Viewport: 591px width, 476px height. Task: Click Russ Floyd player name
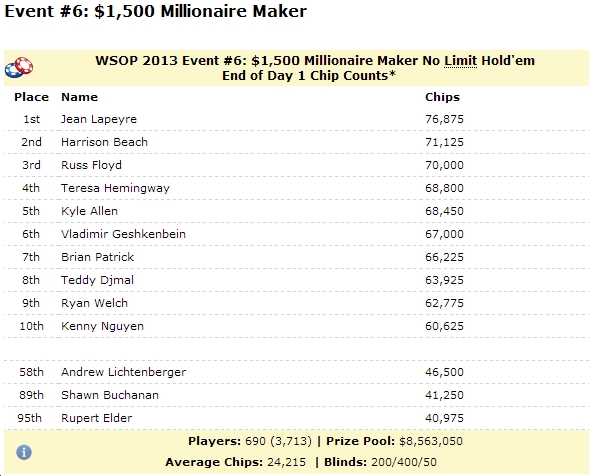[91, 165]
